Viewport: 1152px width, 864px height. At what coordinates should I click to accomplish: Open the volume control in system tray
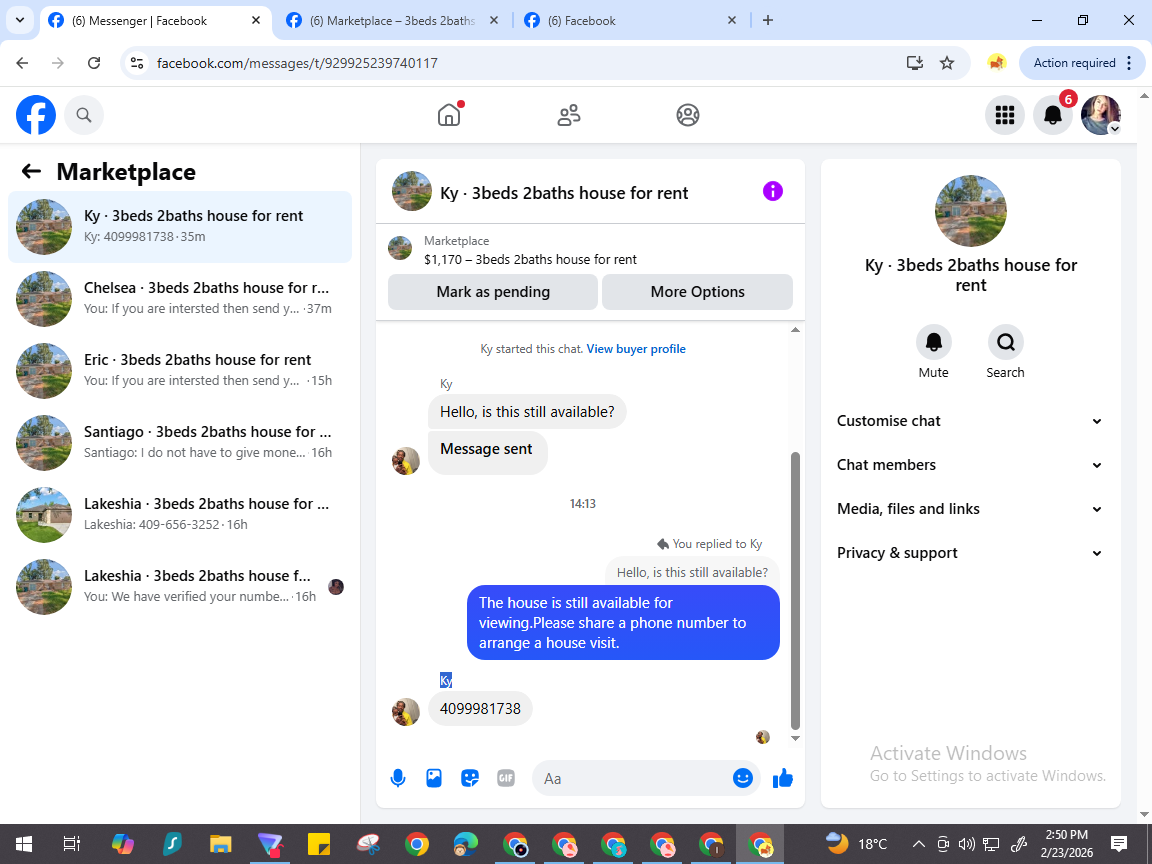[x=967, y=844]
